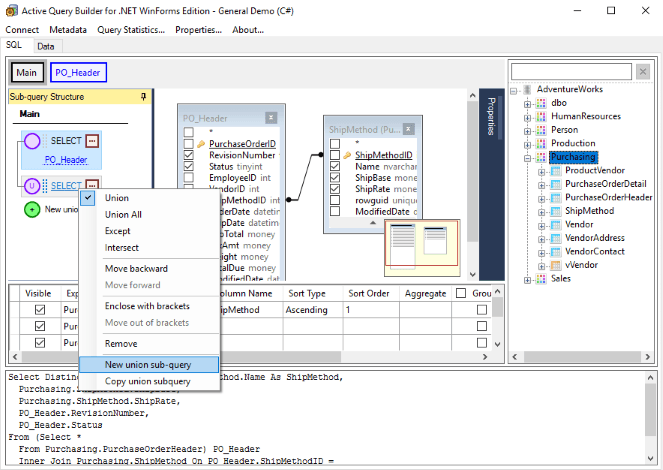This screenshot has width=663, height=470.
Task: Expand the ProductVendor table node
Action: (541, 171)
